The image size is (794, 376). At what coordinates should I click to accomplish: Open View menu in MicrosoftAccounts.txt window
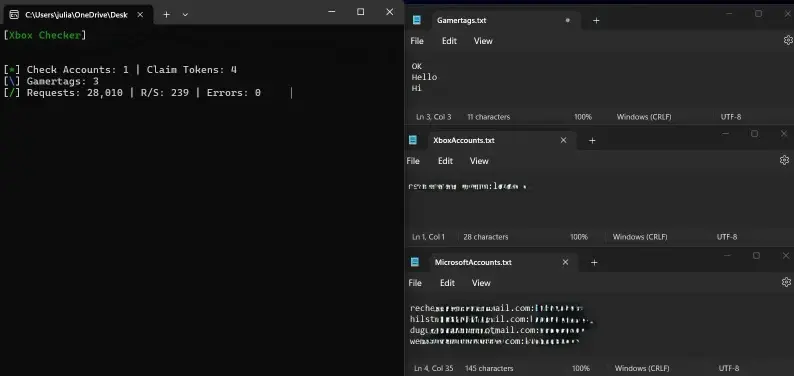481,283
